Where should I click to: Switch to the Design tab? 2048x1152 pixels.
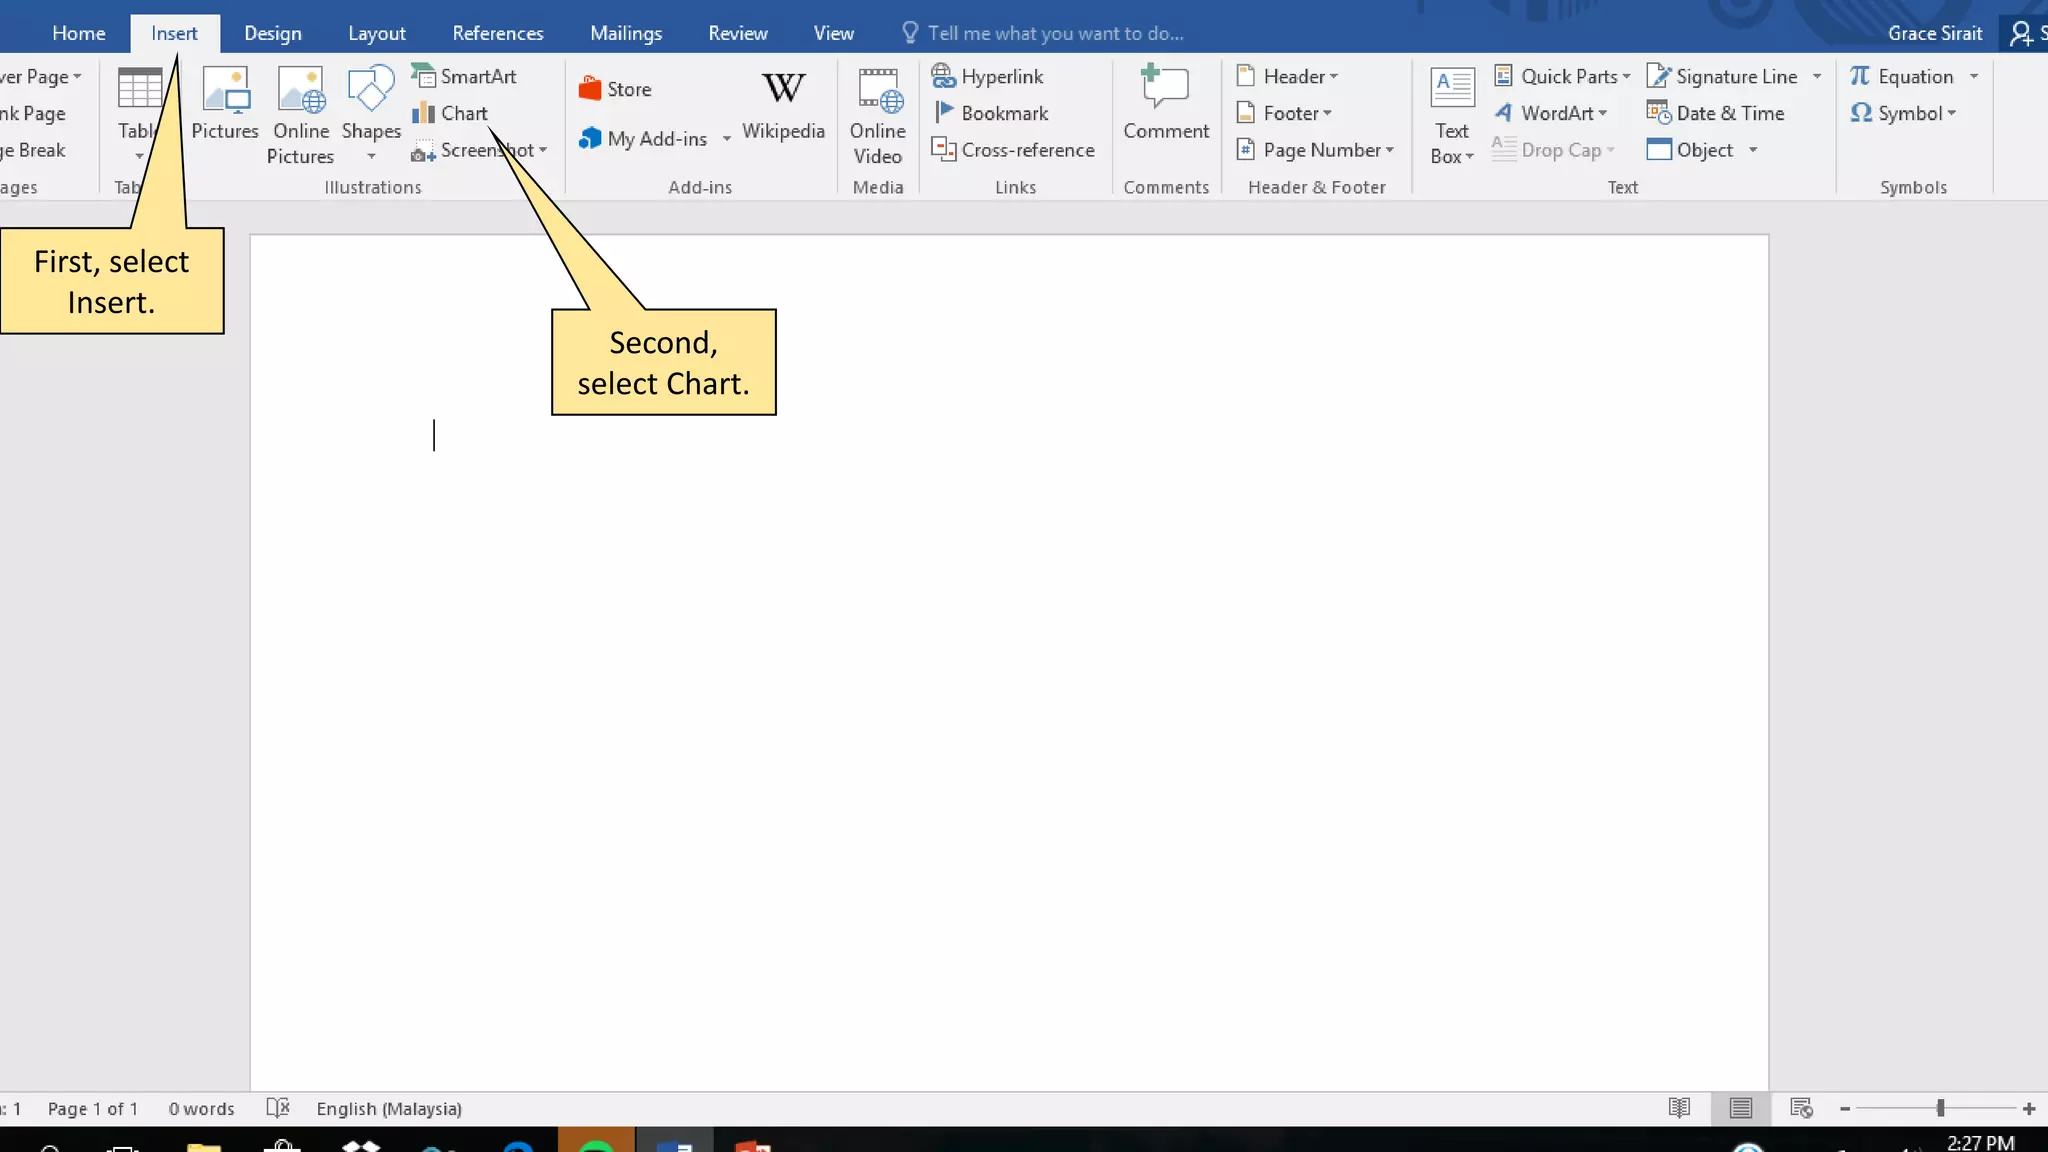pos(273,33)
